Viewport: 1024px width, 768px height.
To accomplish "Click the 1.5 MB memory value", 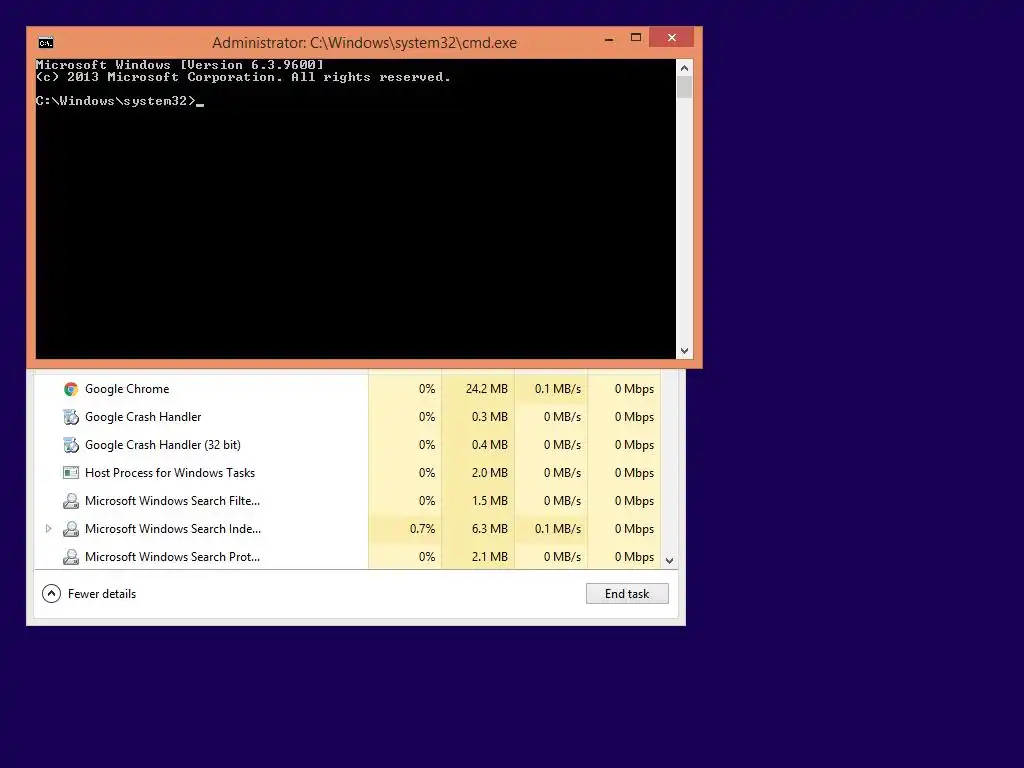I will tap(490, 501).
